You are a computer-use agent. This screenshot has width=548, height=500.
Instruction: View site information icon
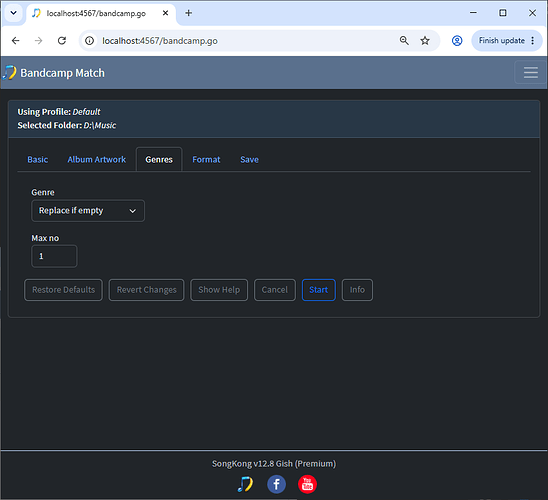89,41
